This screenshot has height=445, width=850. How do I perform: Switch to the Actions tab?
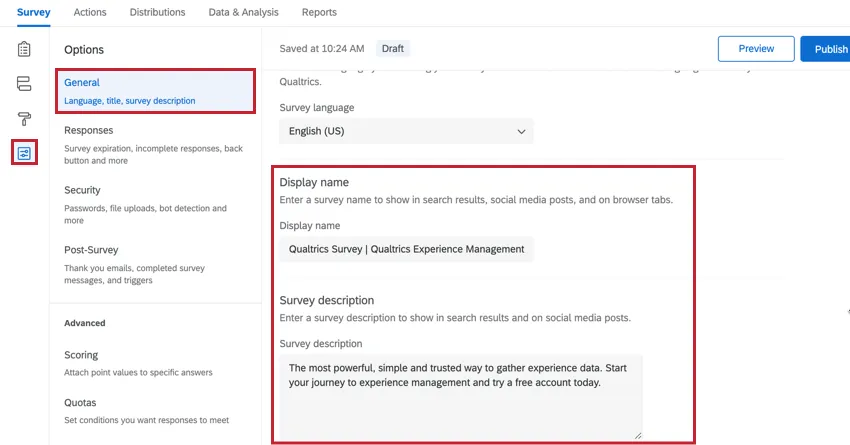(x=90, y=12)
